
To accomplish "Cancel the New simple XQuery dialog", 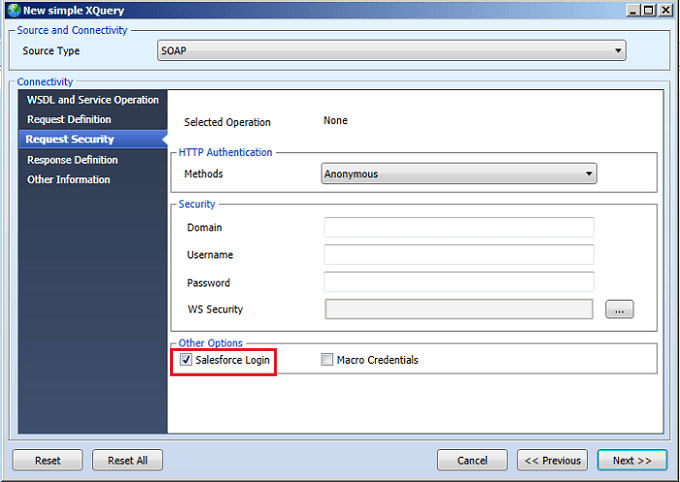I will click(x=472, y=460).
